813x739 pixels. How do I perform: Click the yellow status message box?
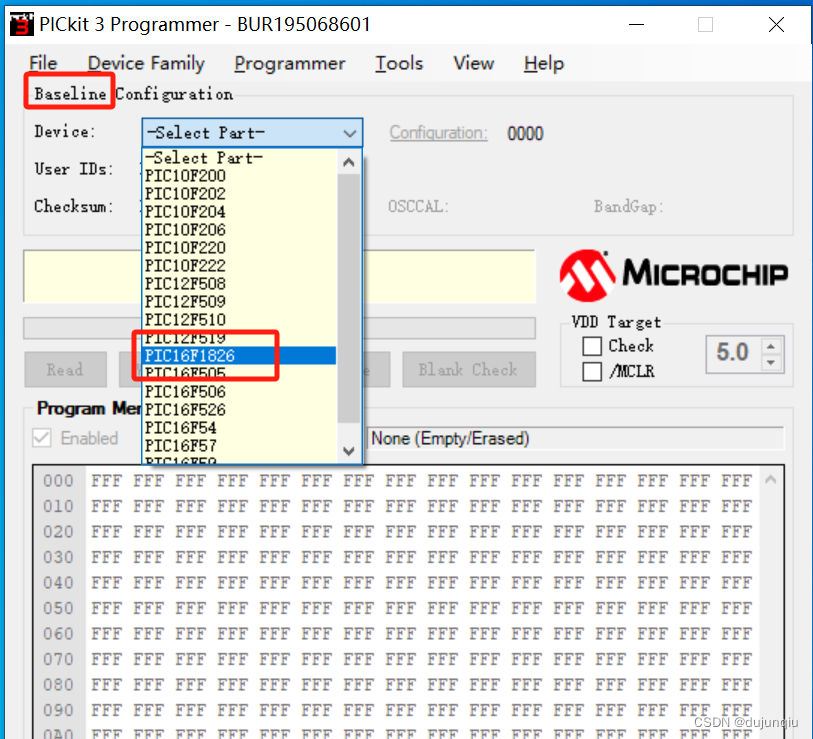(279, 276)
